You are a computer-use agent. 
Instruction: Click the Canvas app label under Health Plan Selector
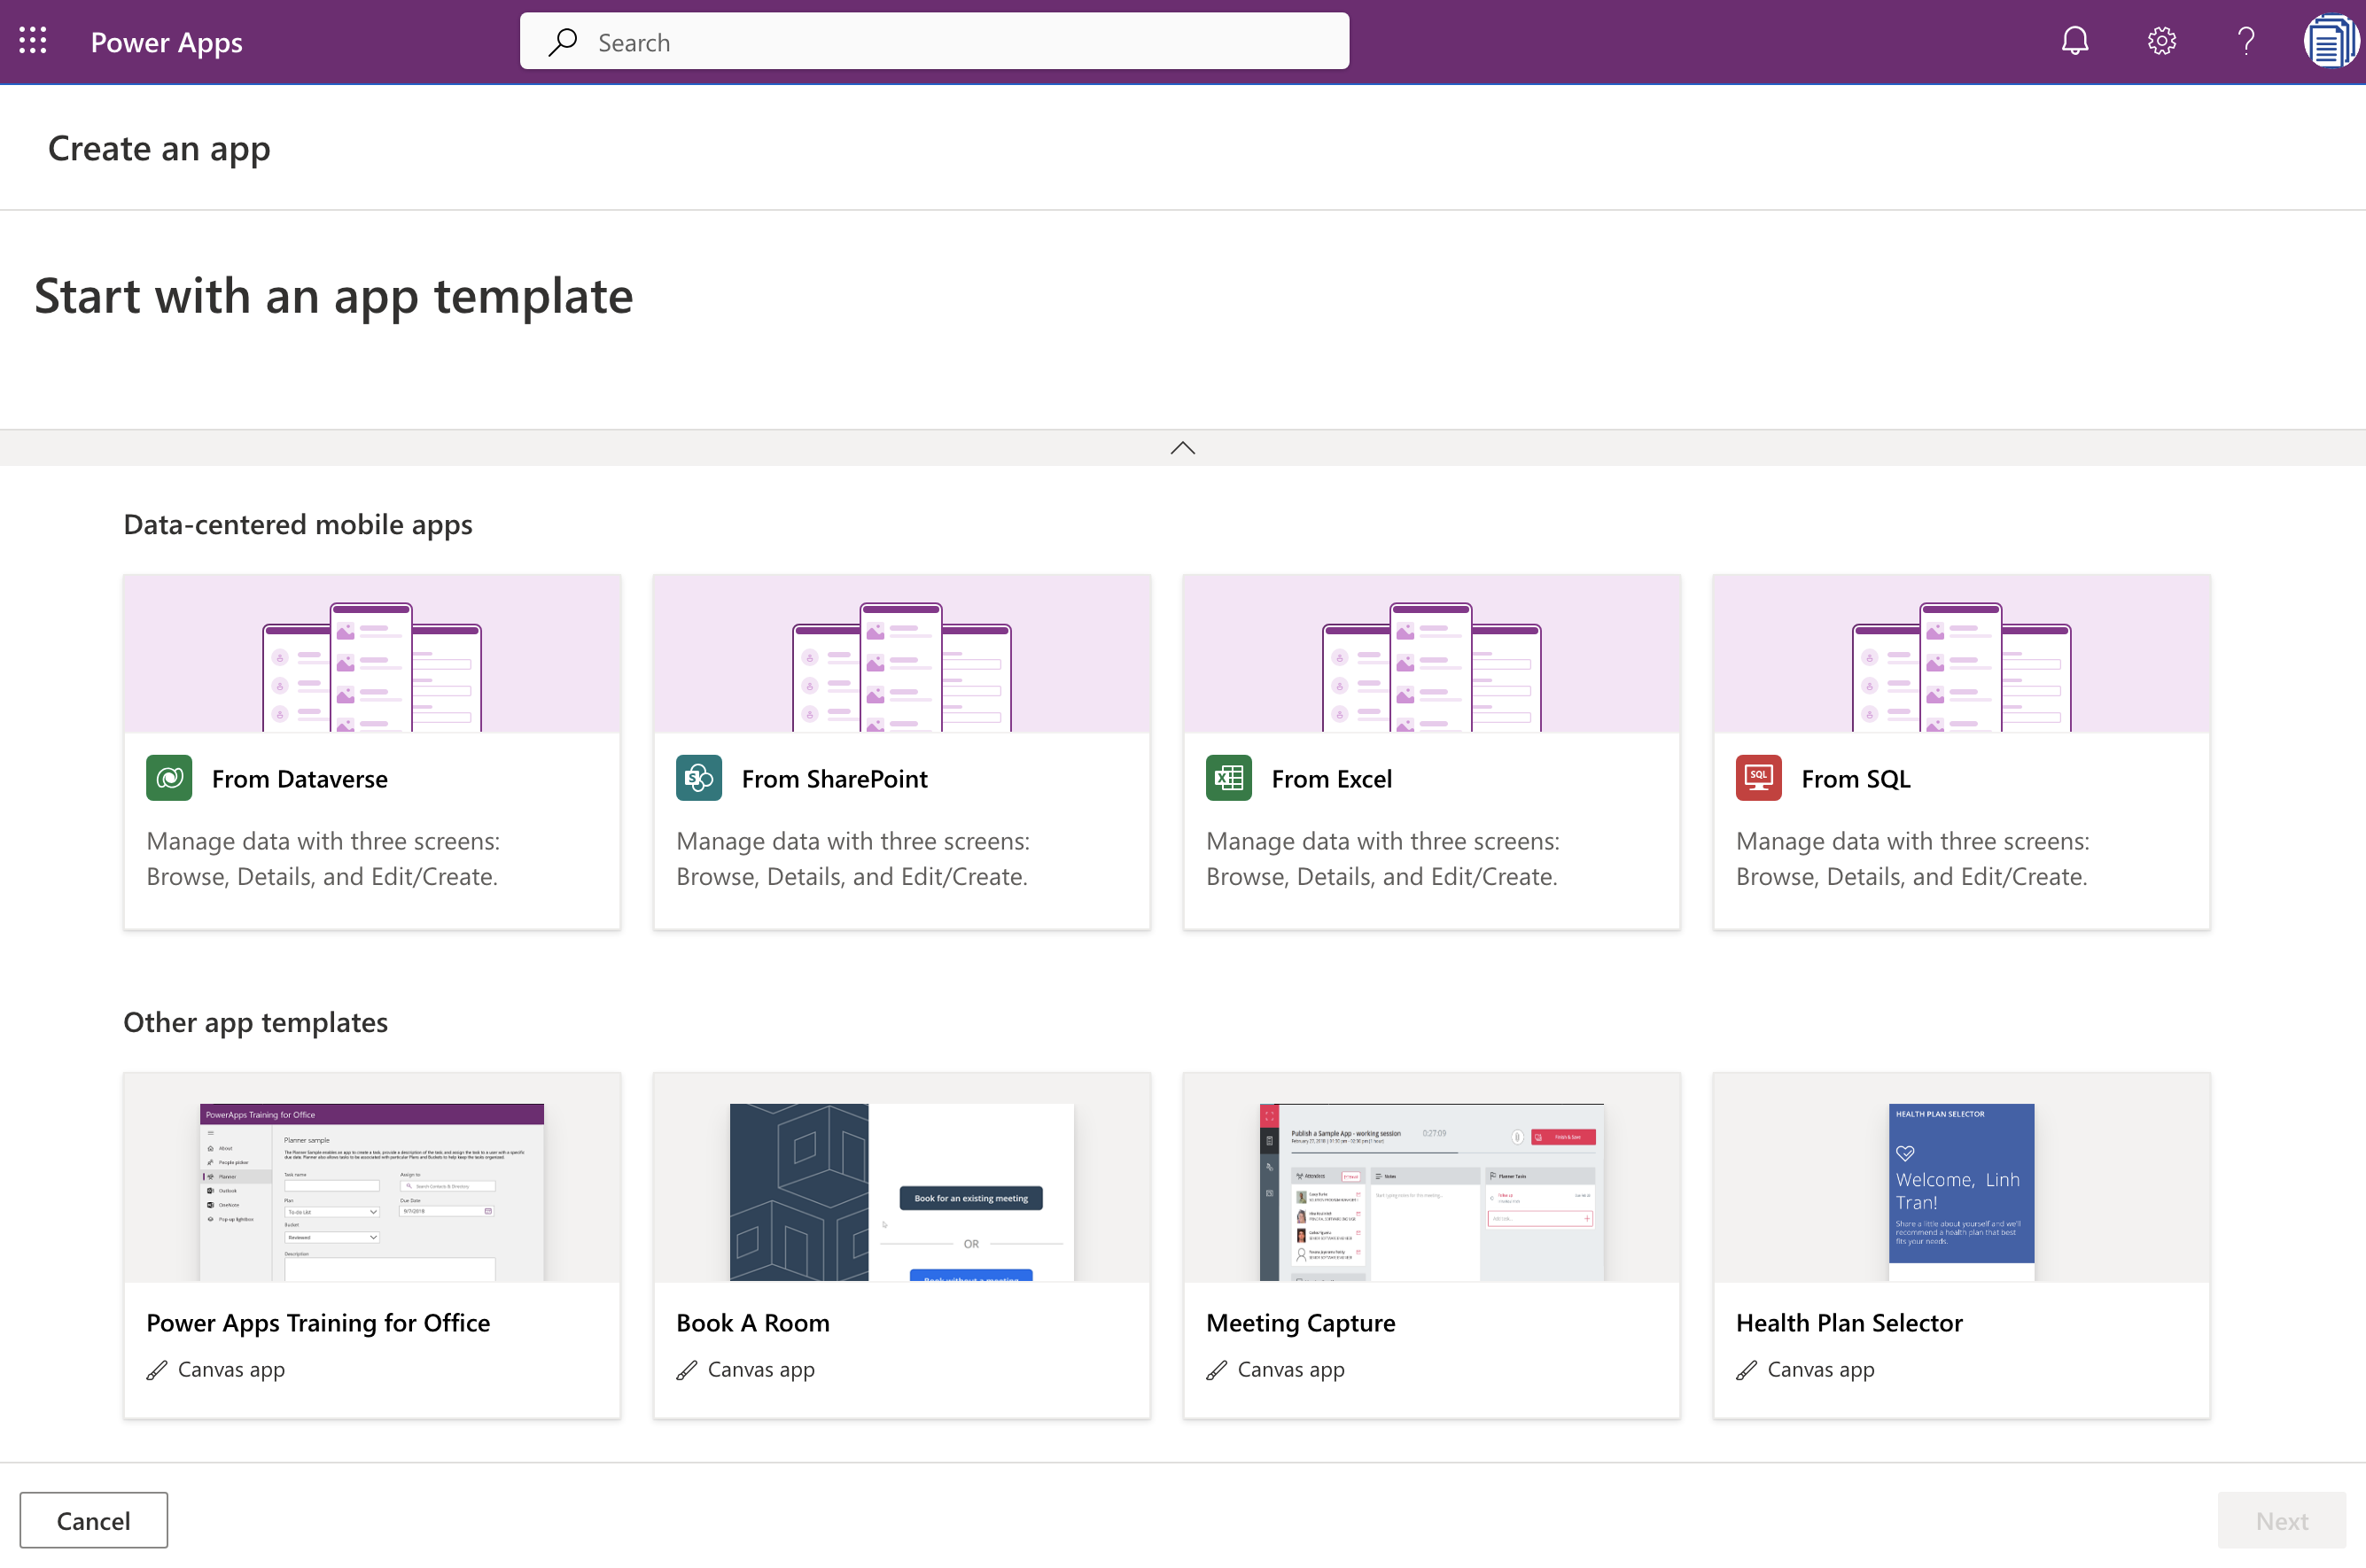(1820, 1369)
